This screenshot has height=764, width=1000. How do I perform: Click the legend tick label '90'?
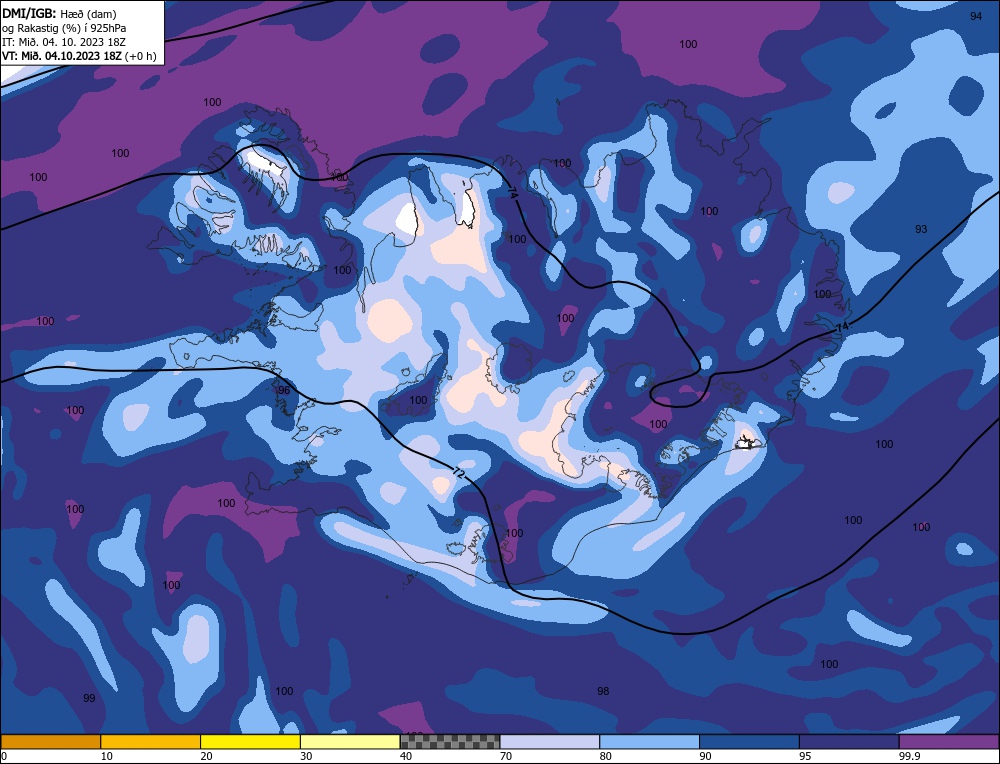point(705,756)
